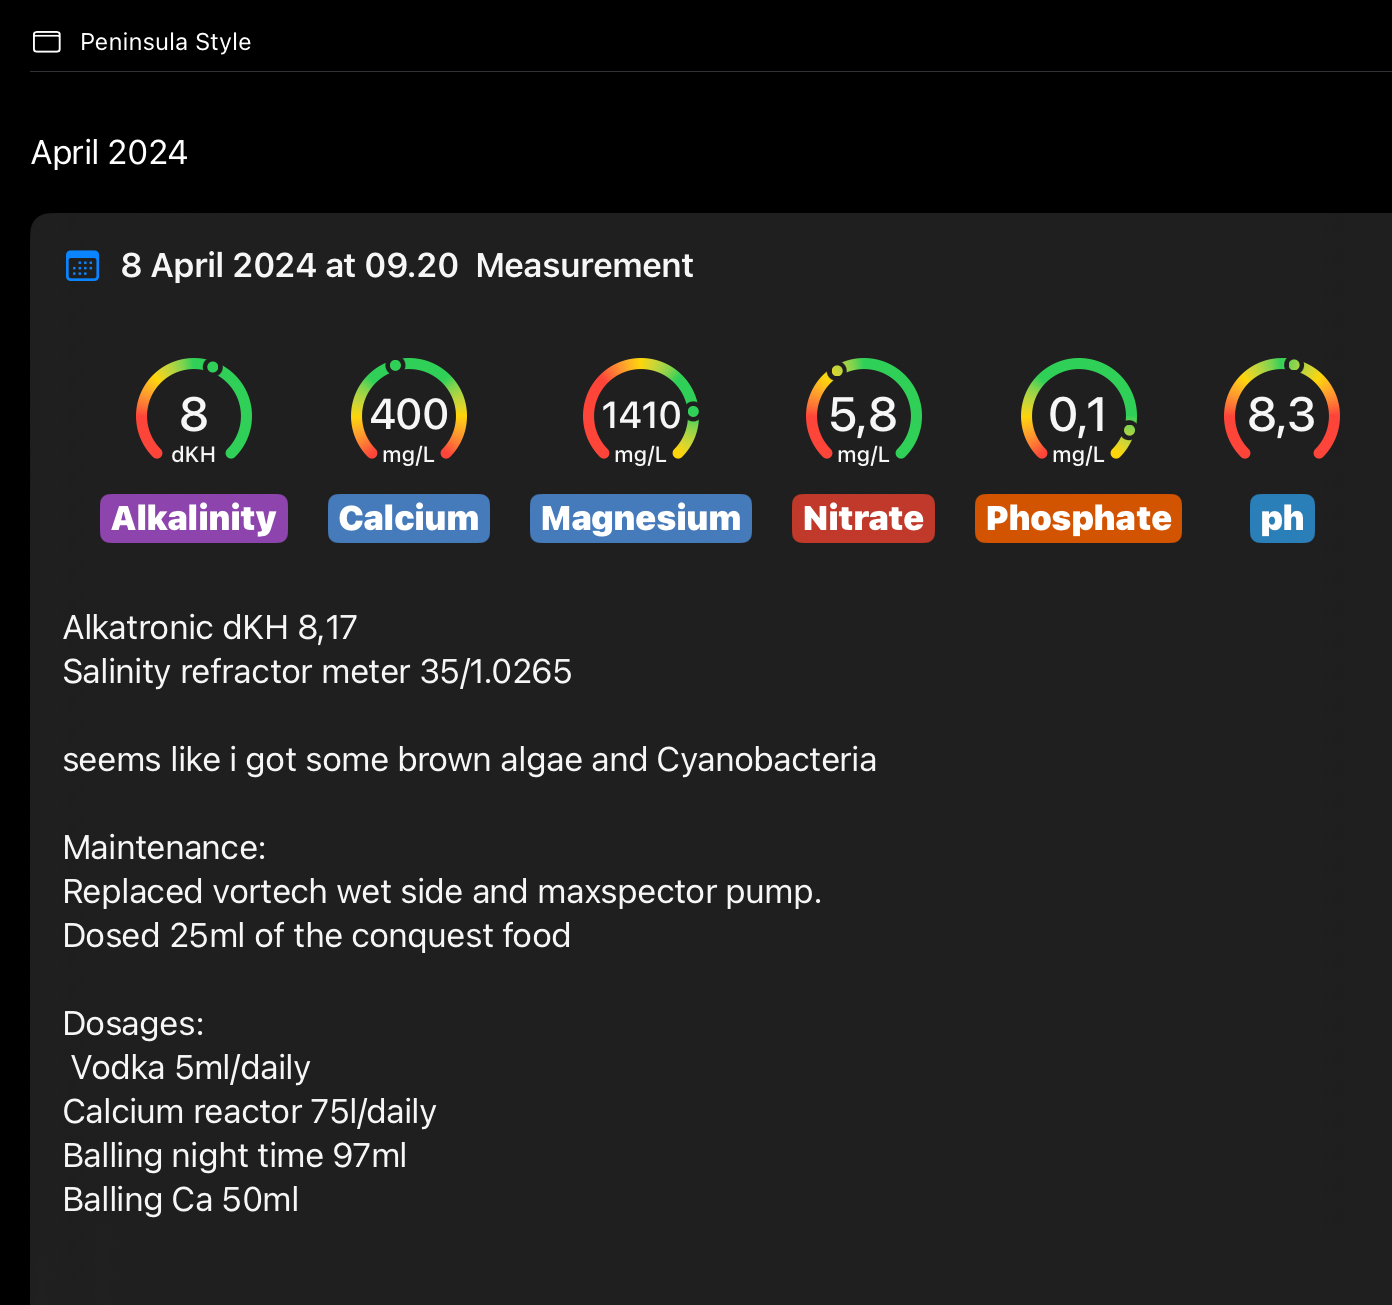The image size is (1392, 1305).
Task: Open the Peninsula Style aquarium title
Action: 165,42
